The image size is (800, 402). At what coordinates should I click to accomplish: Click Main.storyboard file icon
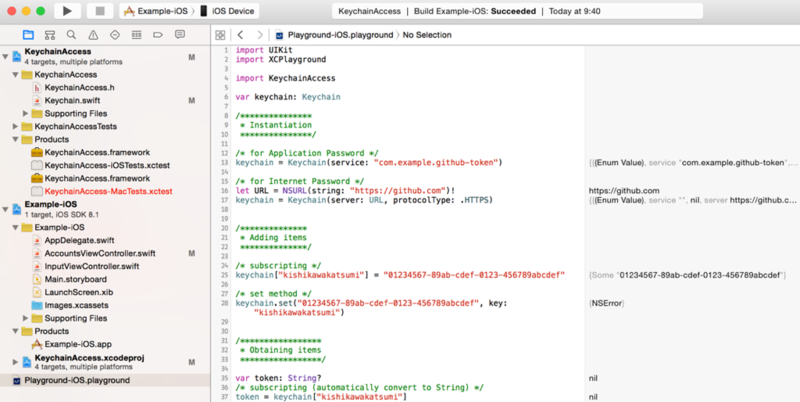coord(37,279)
